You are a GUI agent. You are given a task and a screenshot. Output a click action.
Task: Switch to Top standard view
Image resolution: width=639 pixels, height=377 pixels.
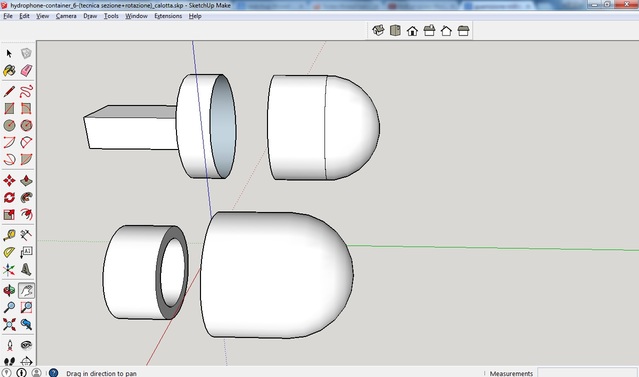tap(395, 31)
